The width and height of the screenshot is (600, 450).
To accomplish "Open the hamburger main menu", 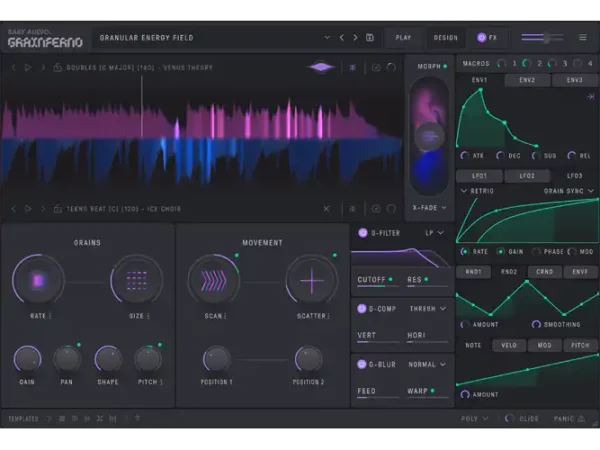I will [x=582, y=38].
